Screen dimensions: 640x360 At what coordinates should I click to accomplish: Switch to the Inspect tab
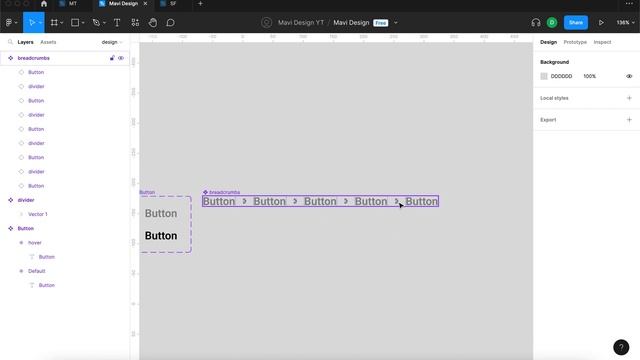(x=602, y=42)
